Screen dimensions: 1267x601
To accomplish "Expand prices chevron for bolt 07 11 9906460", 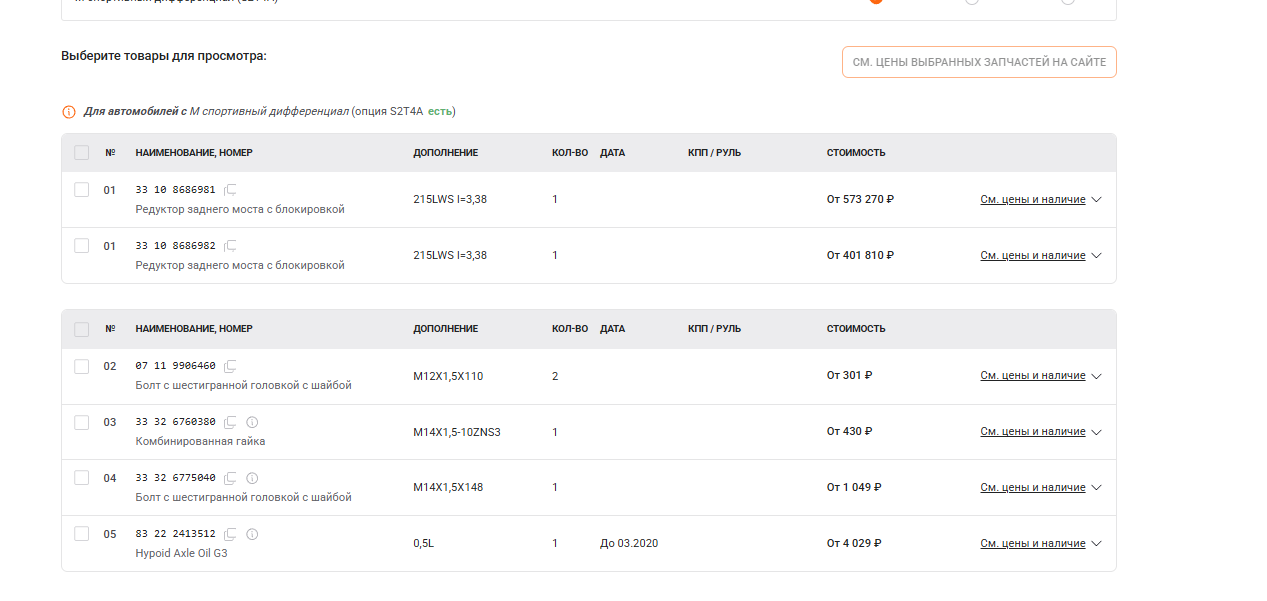I will (1097, 377).
